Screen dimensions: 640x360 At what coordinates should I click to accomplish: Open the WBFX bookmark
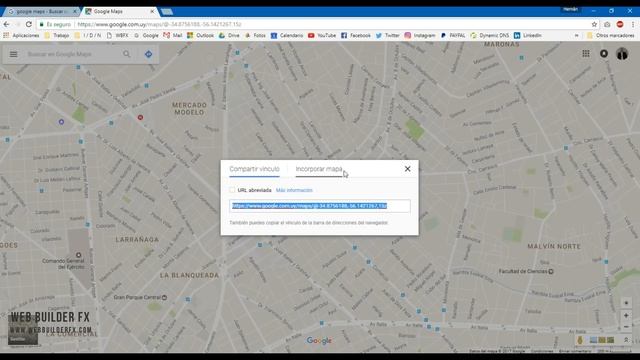pos(118,36)
